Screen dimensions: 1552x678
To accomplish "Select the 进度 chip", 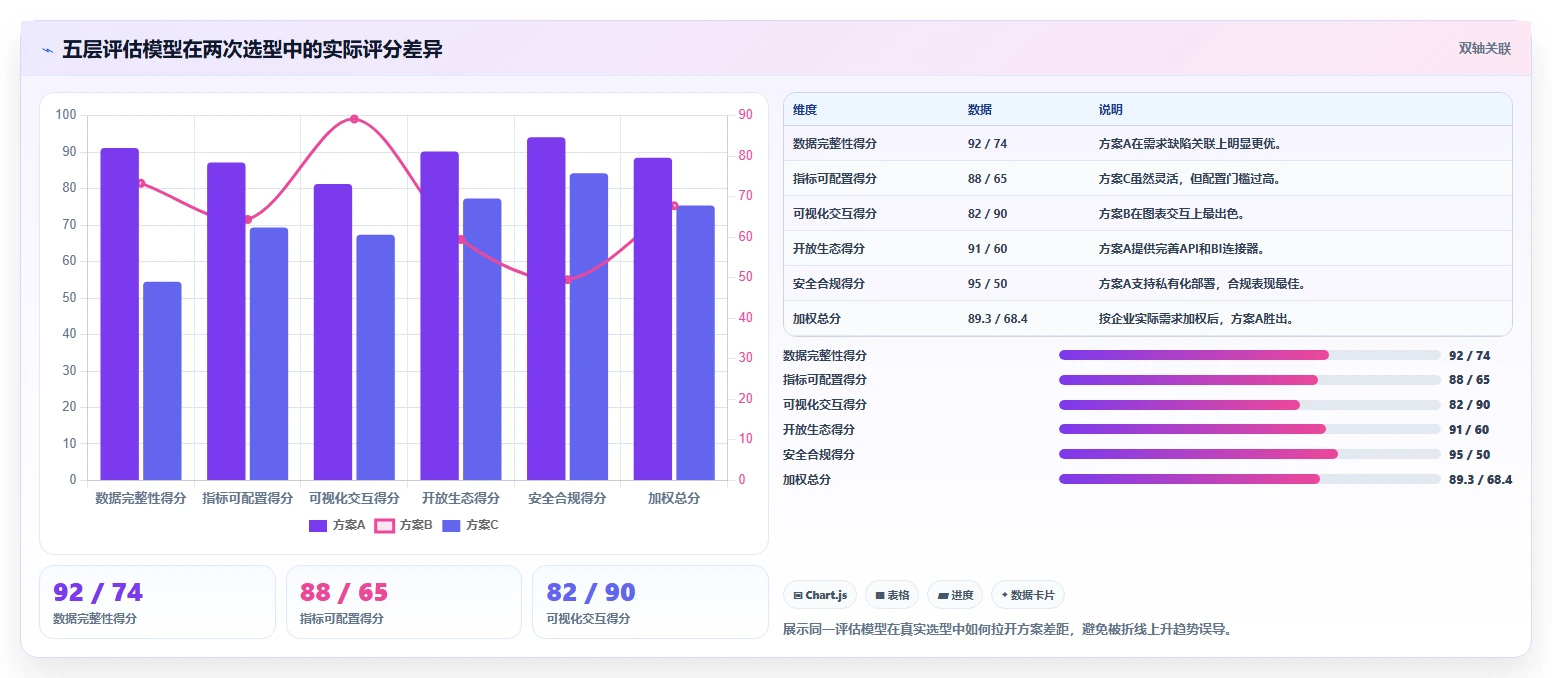I will point(955,595).
